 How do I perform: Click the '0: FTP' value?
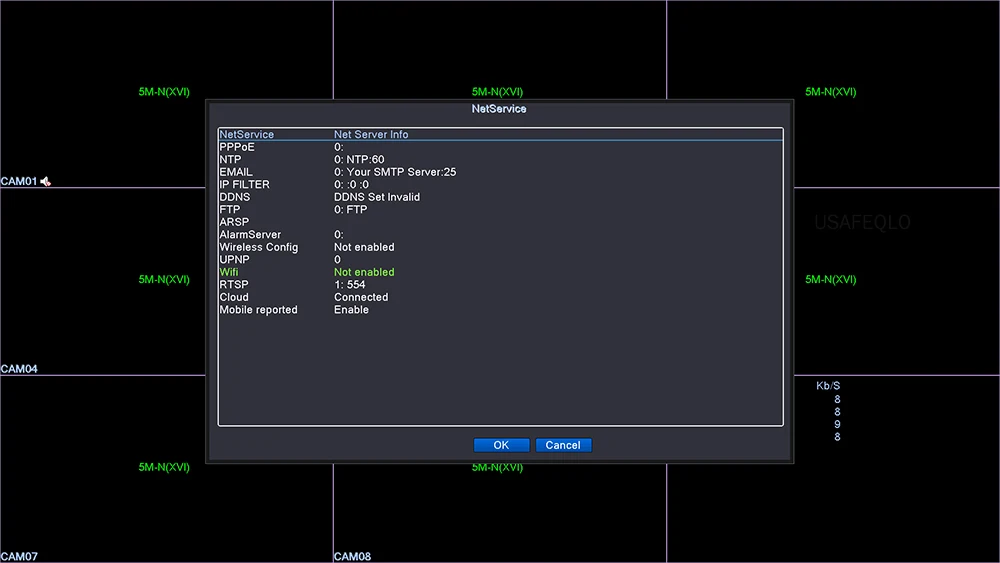[351, 210]
